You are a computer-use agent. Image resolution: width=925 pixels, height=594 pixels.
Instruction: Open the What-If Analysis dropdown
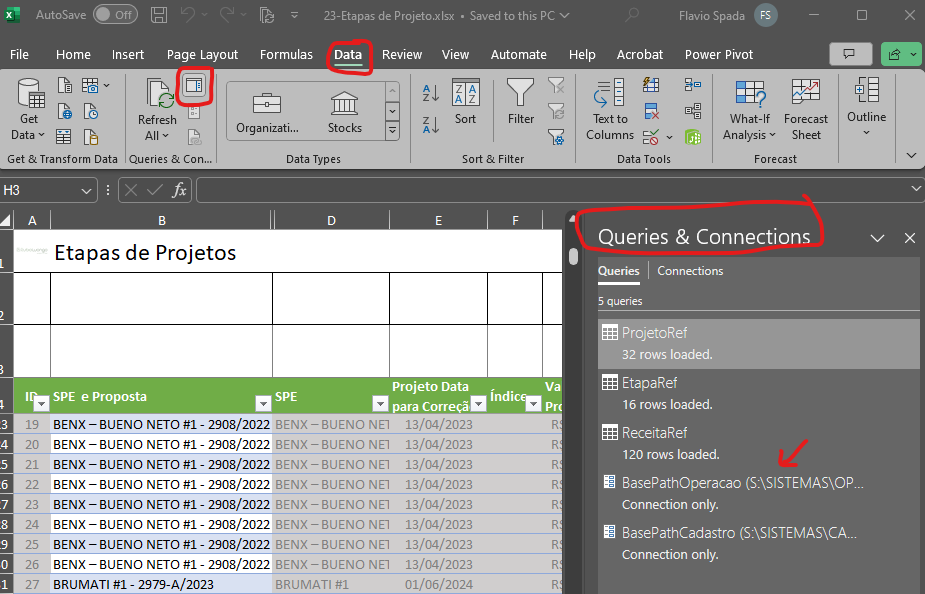coord(750,110)
